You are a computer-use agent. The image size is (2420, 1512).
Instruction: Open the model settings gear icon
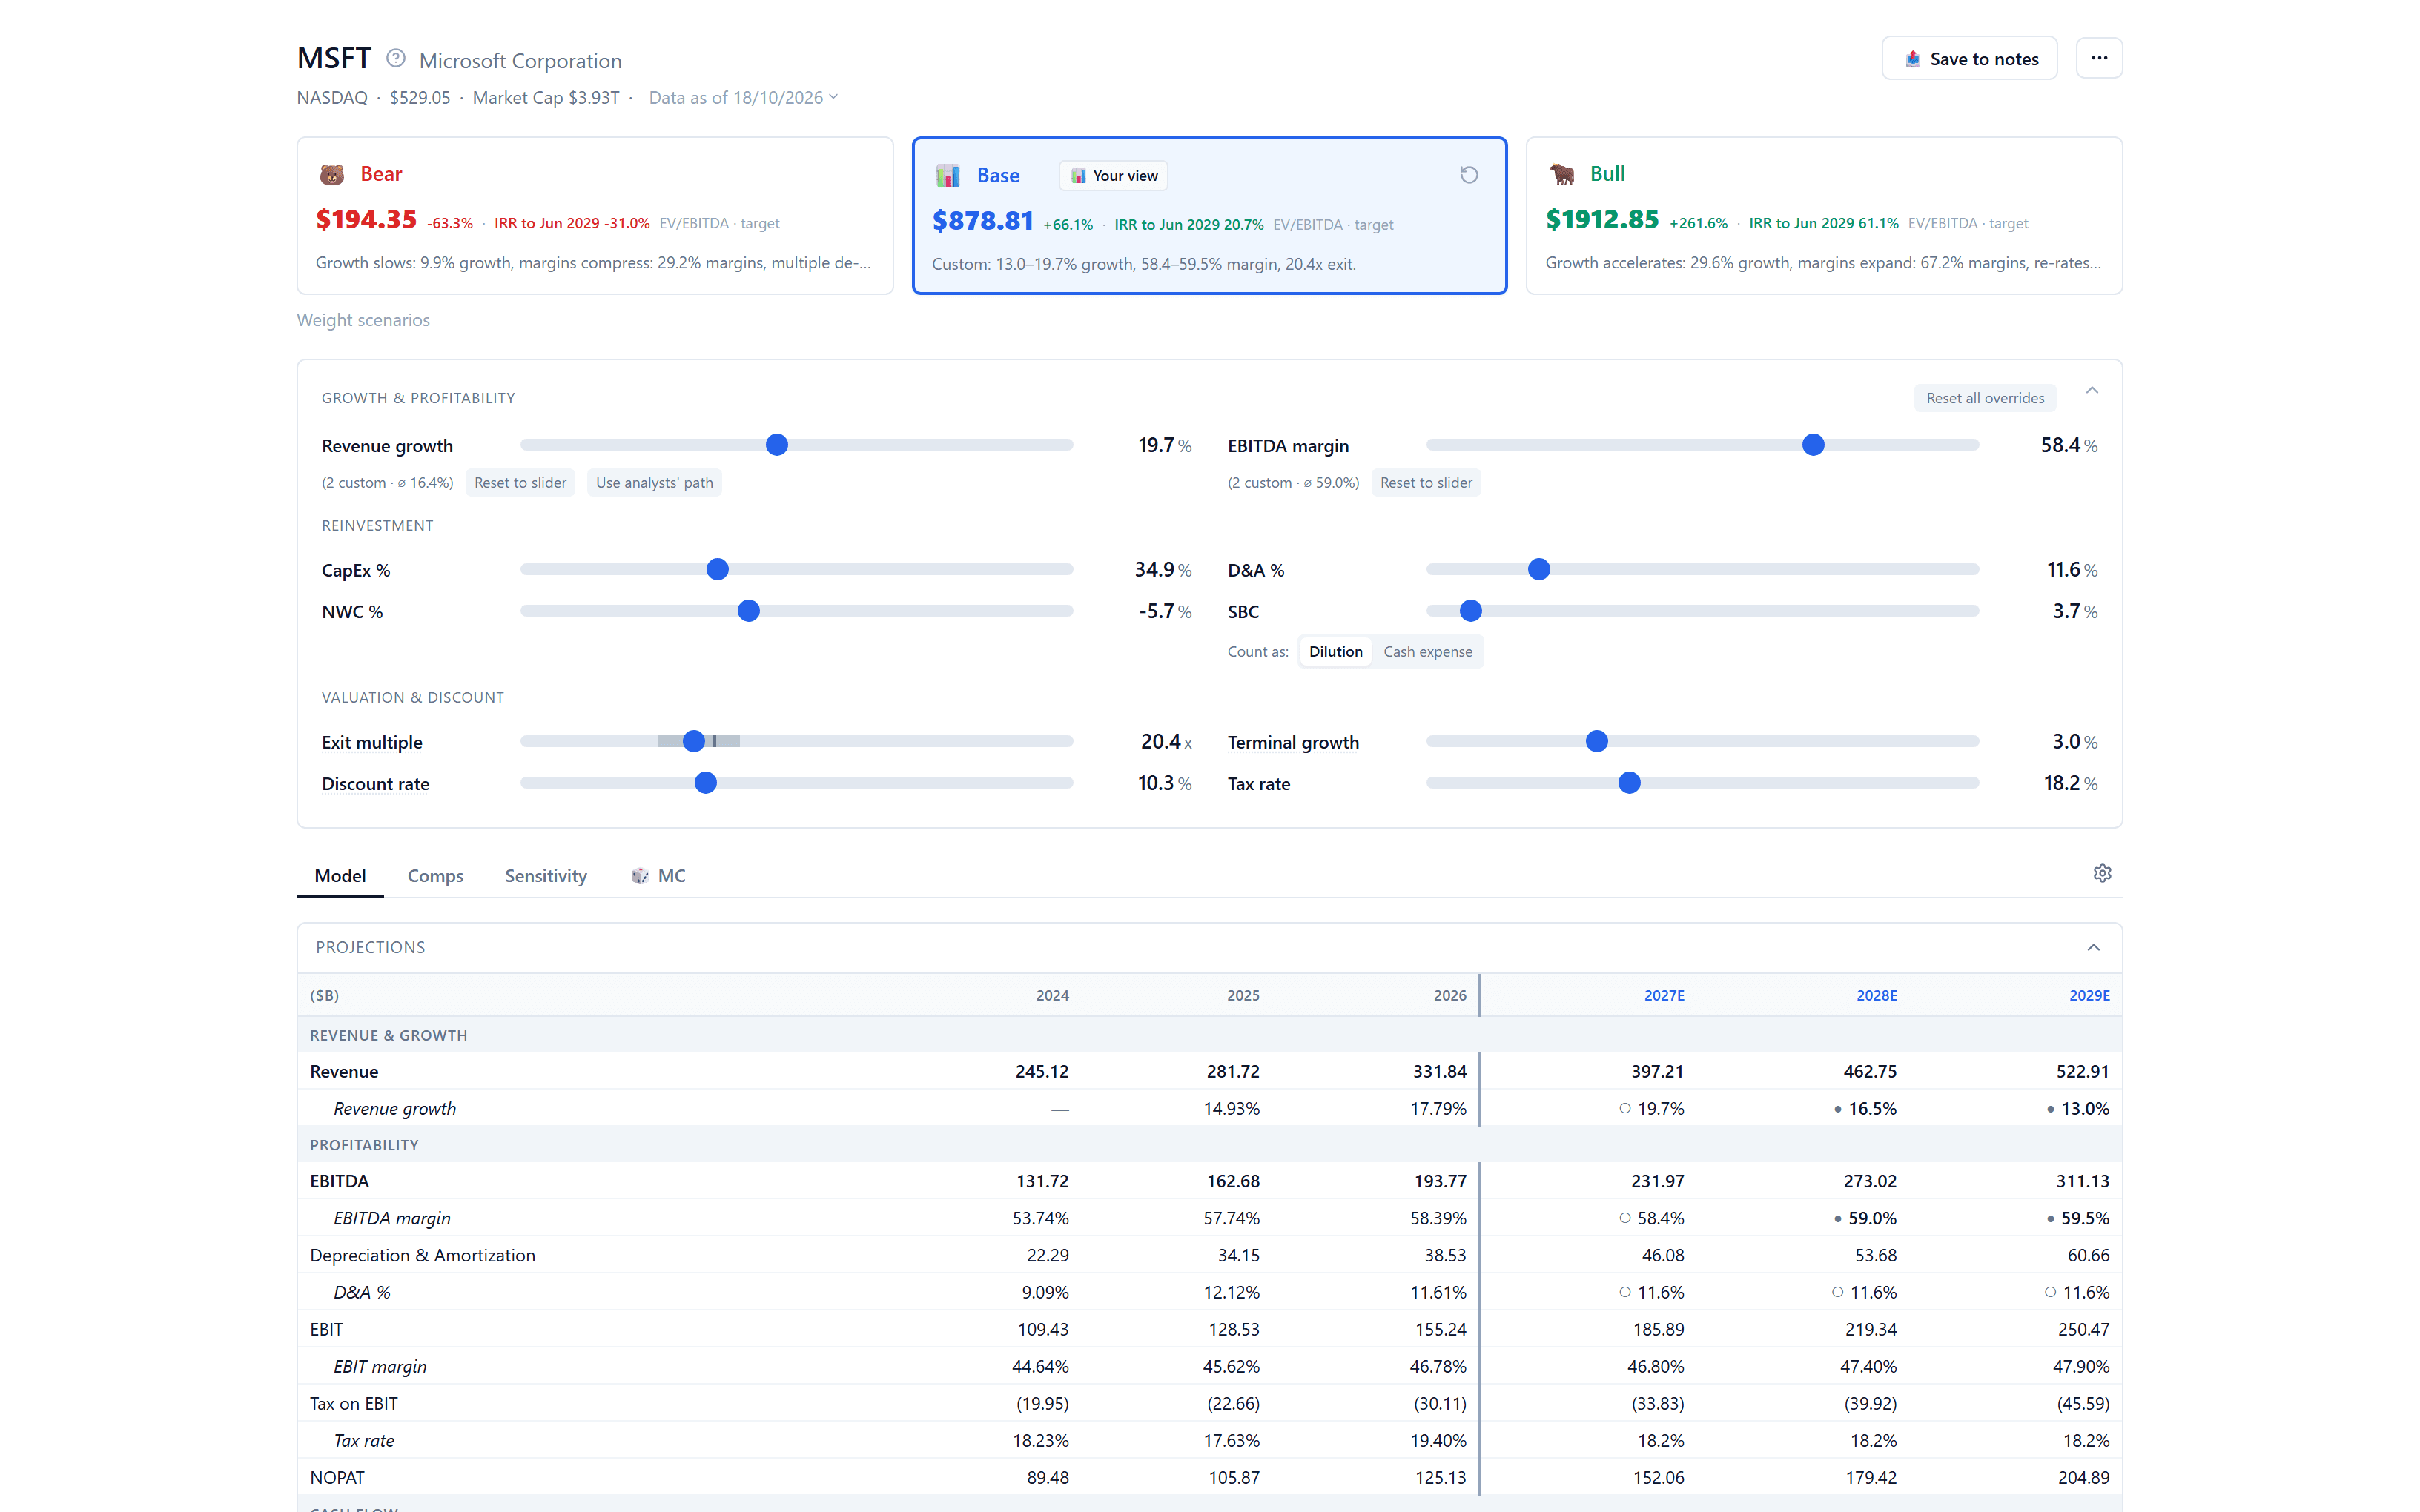click(2102, 874)
